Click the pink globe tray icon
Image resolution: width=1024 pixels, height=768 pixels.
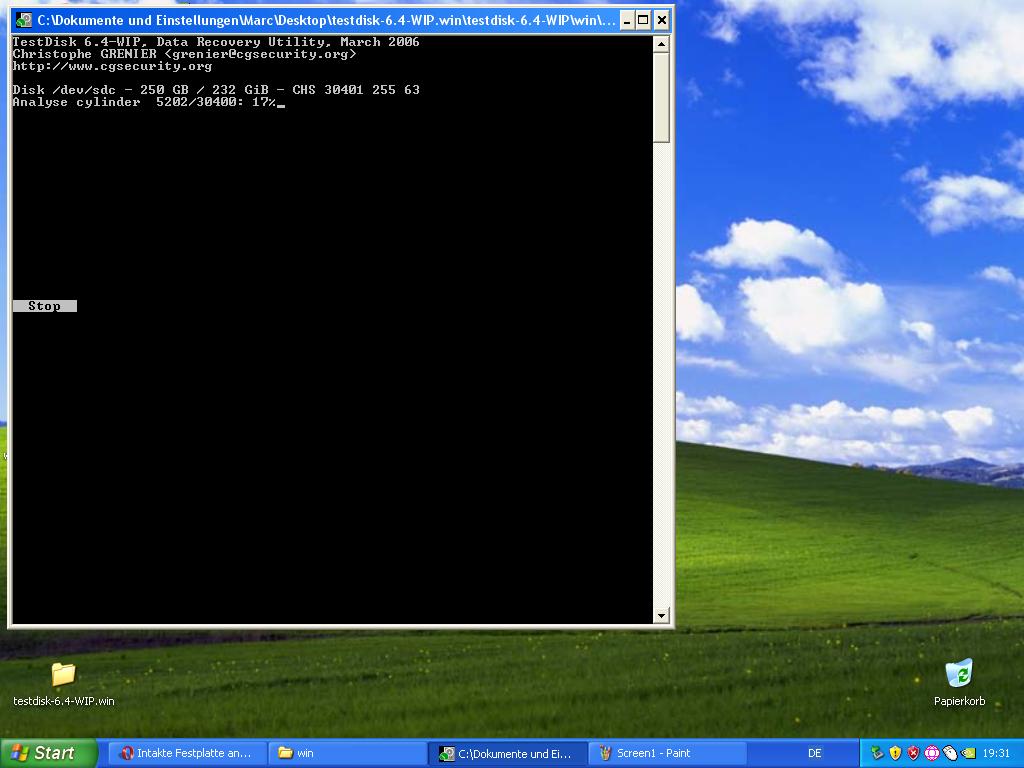(931, 753)
